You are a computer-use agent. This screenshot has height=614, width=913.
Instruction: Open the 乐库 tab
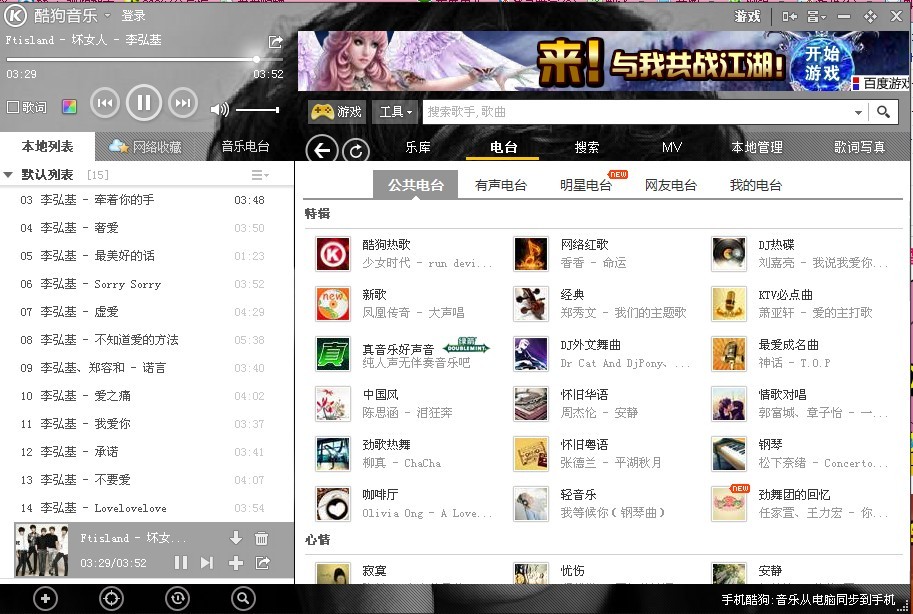tap(417, 147)
